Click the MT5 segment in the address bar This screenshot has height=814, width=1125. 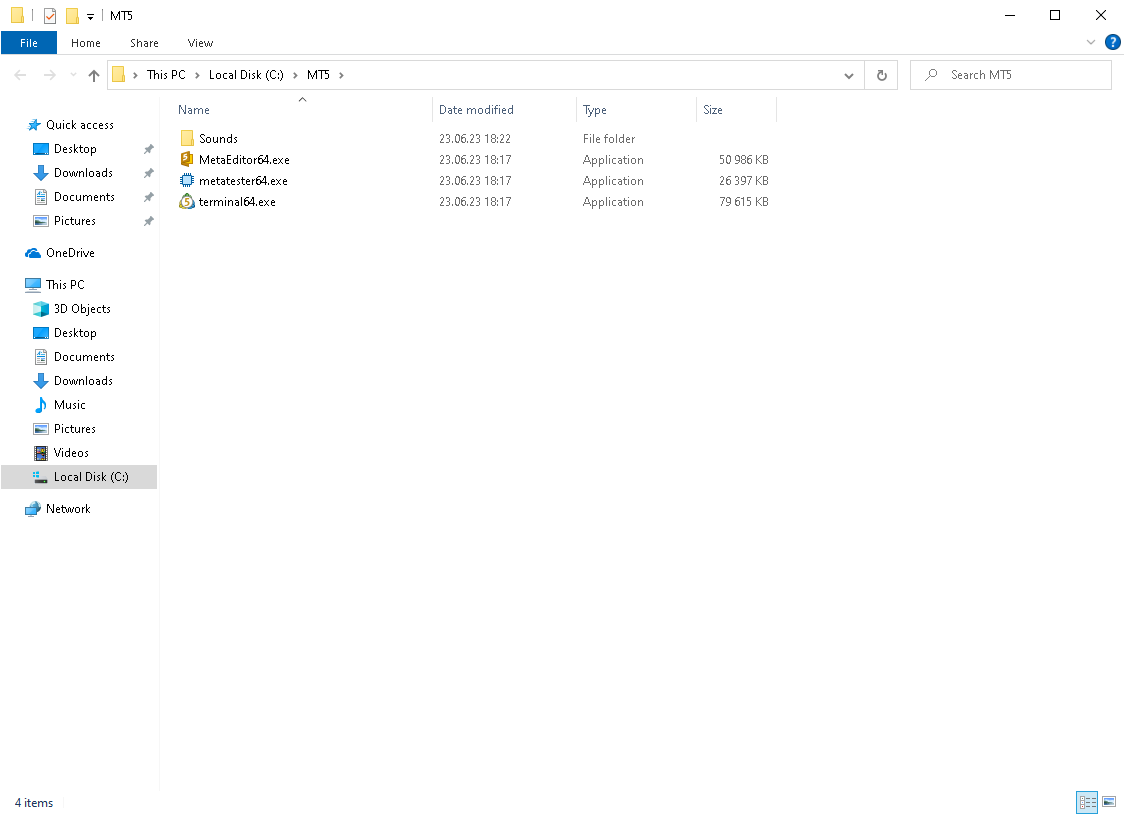(x=319, y=75)
